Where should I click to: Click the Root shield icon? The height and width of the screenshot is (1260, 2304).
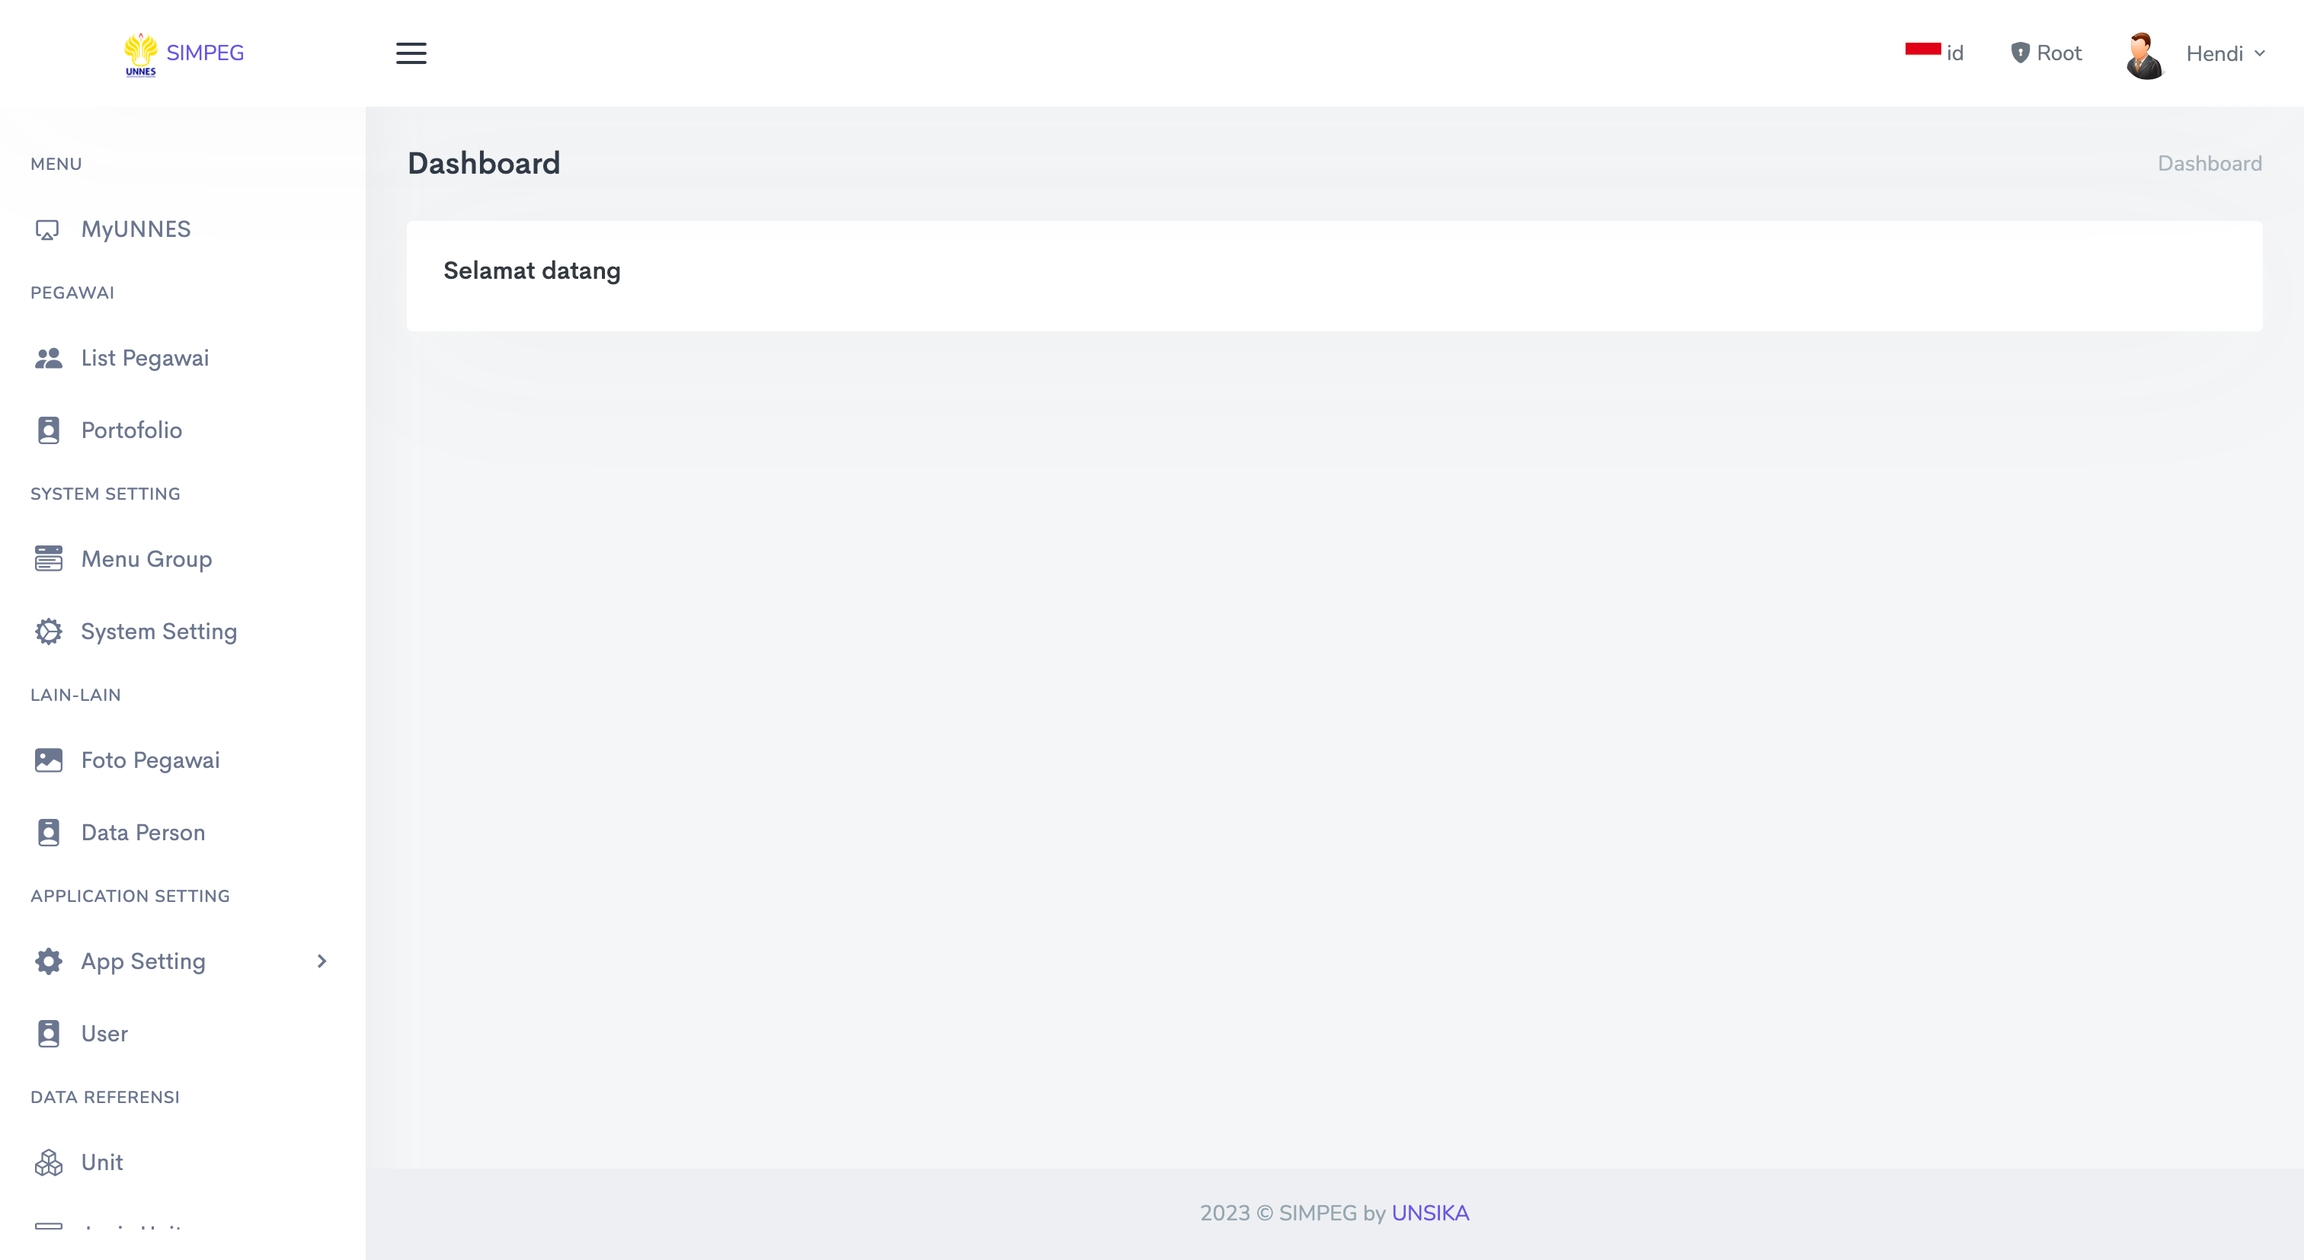point(2020,53)
